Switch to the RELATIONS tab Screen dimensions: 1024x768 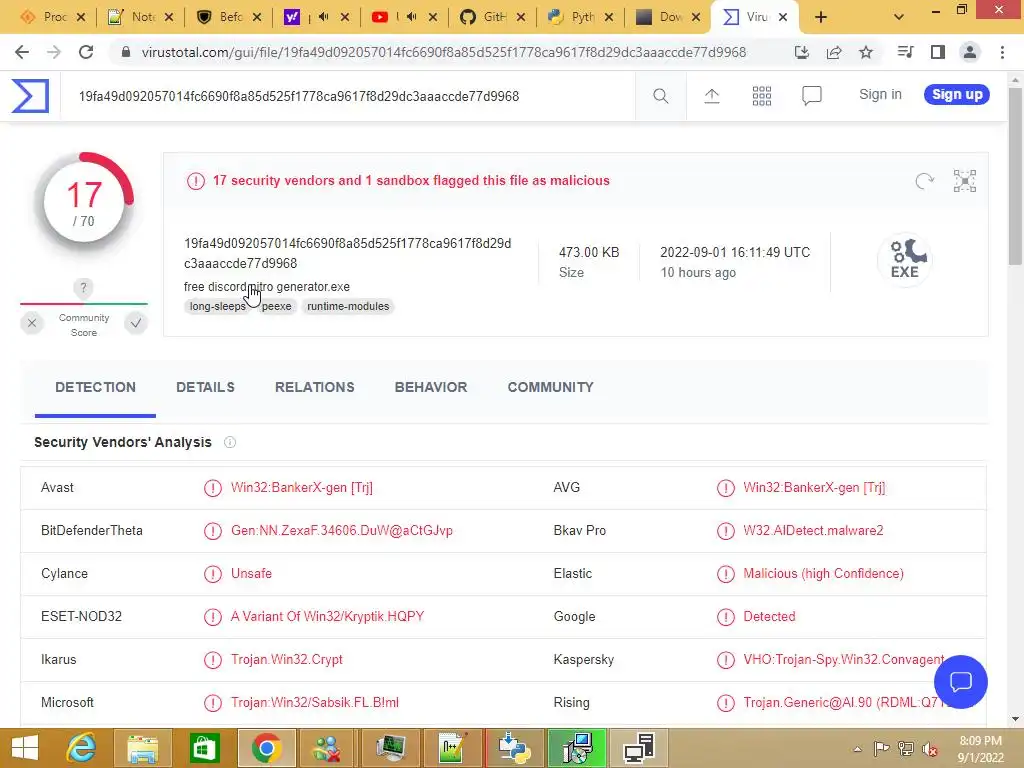click(x=315, y=387)
